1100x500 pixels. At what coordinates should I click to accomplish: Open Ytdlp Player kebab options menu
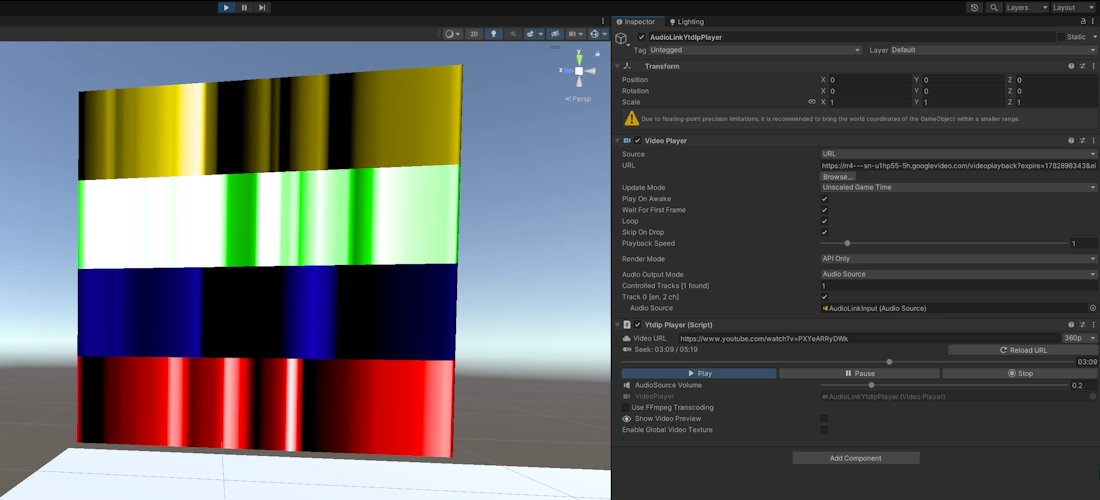1094,325
